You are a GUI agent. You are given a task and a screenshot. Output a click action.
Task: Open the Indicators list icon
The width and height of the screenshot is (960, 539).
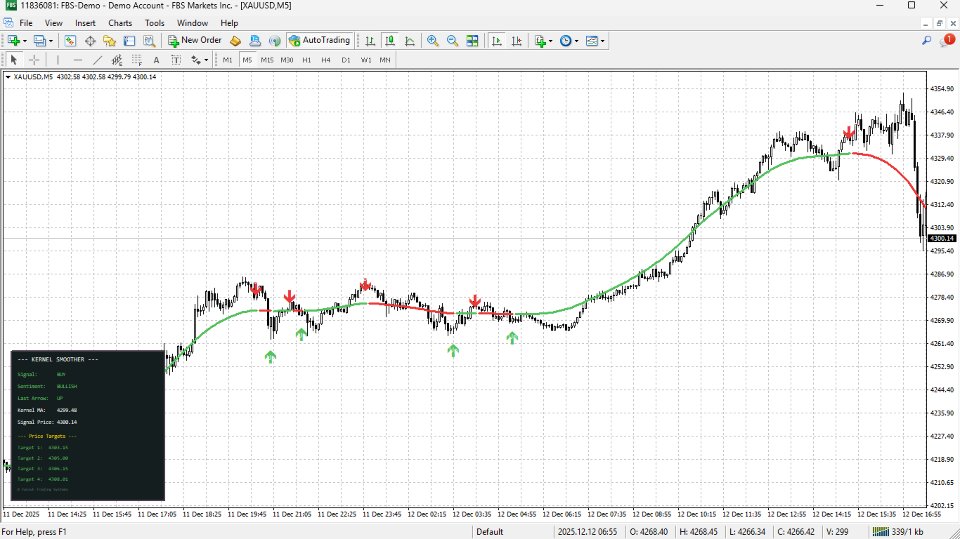[540, 40]
